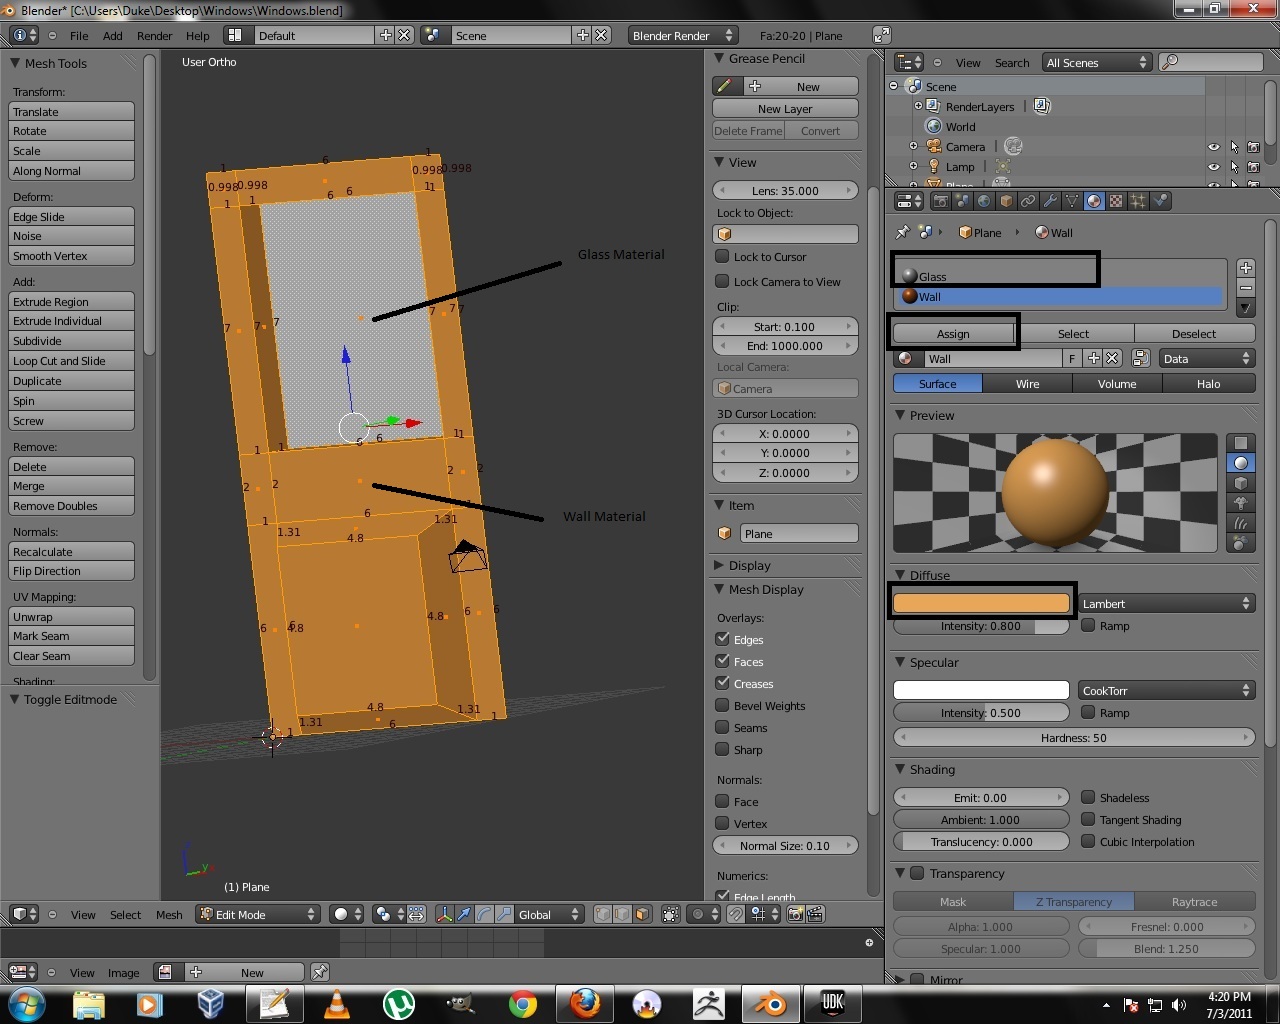1280x1024 pixels.
Task: Disable the Edges overlay checkbox
Action: [x=723, y=639]
